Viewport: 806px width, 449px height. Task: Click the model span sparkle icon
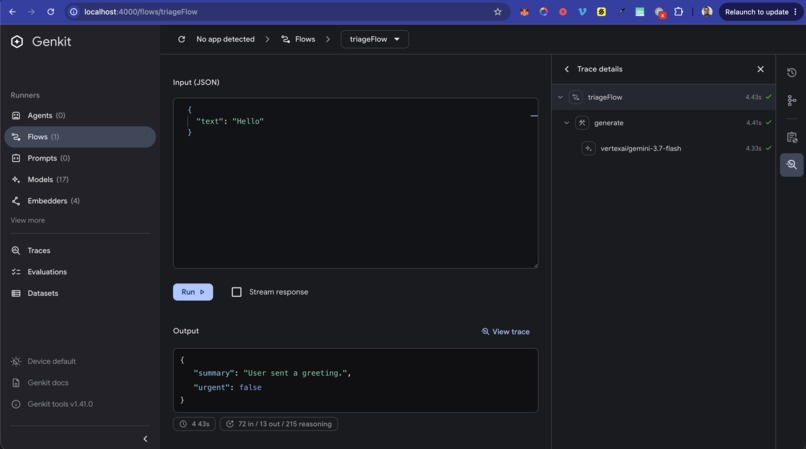pyautogui.click(x=589, y=149)
